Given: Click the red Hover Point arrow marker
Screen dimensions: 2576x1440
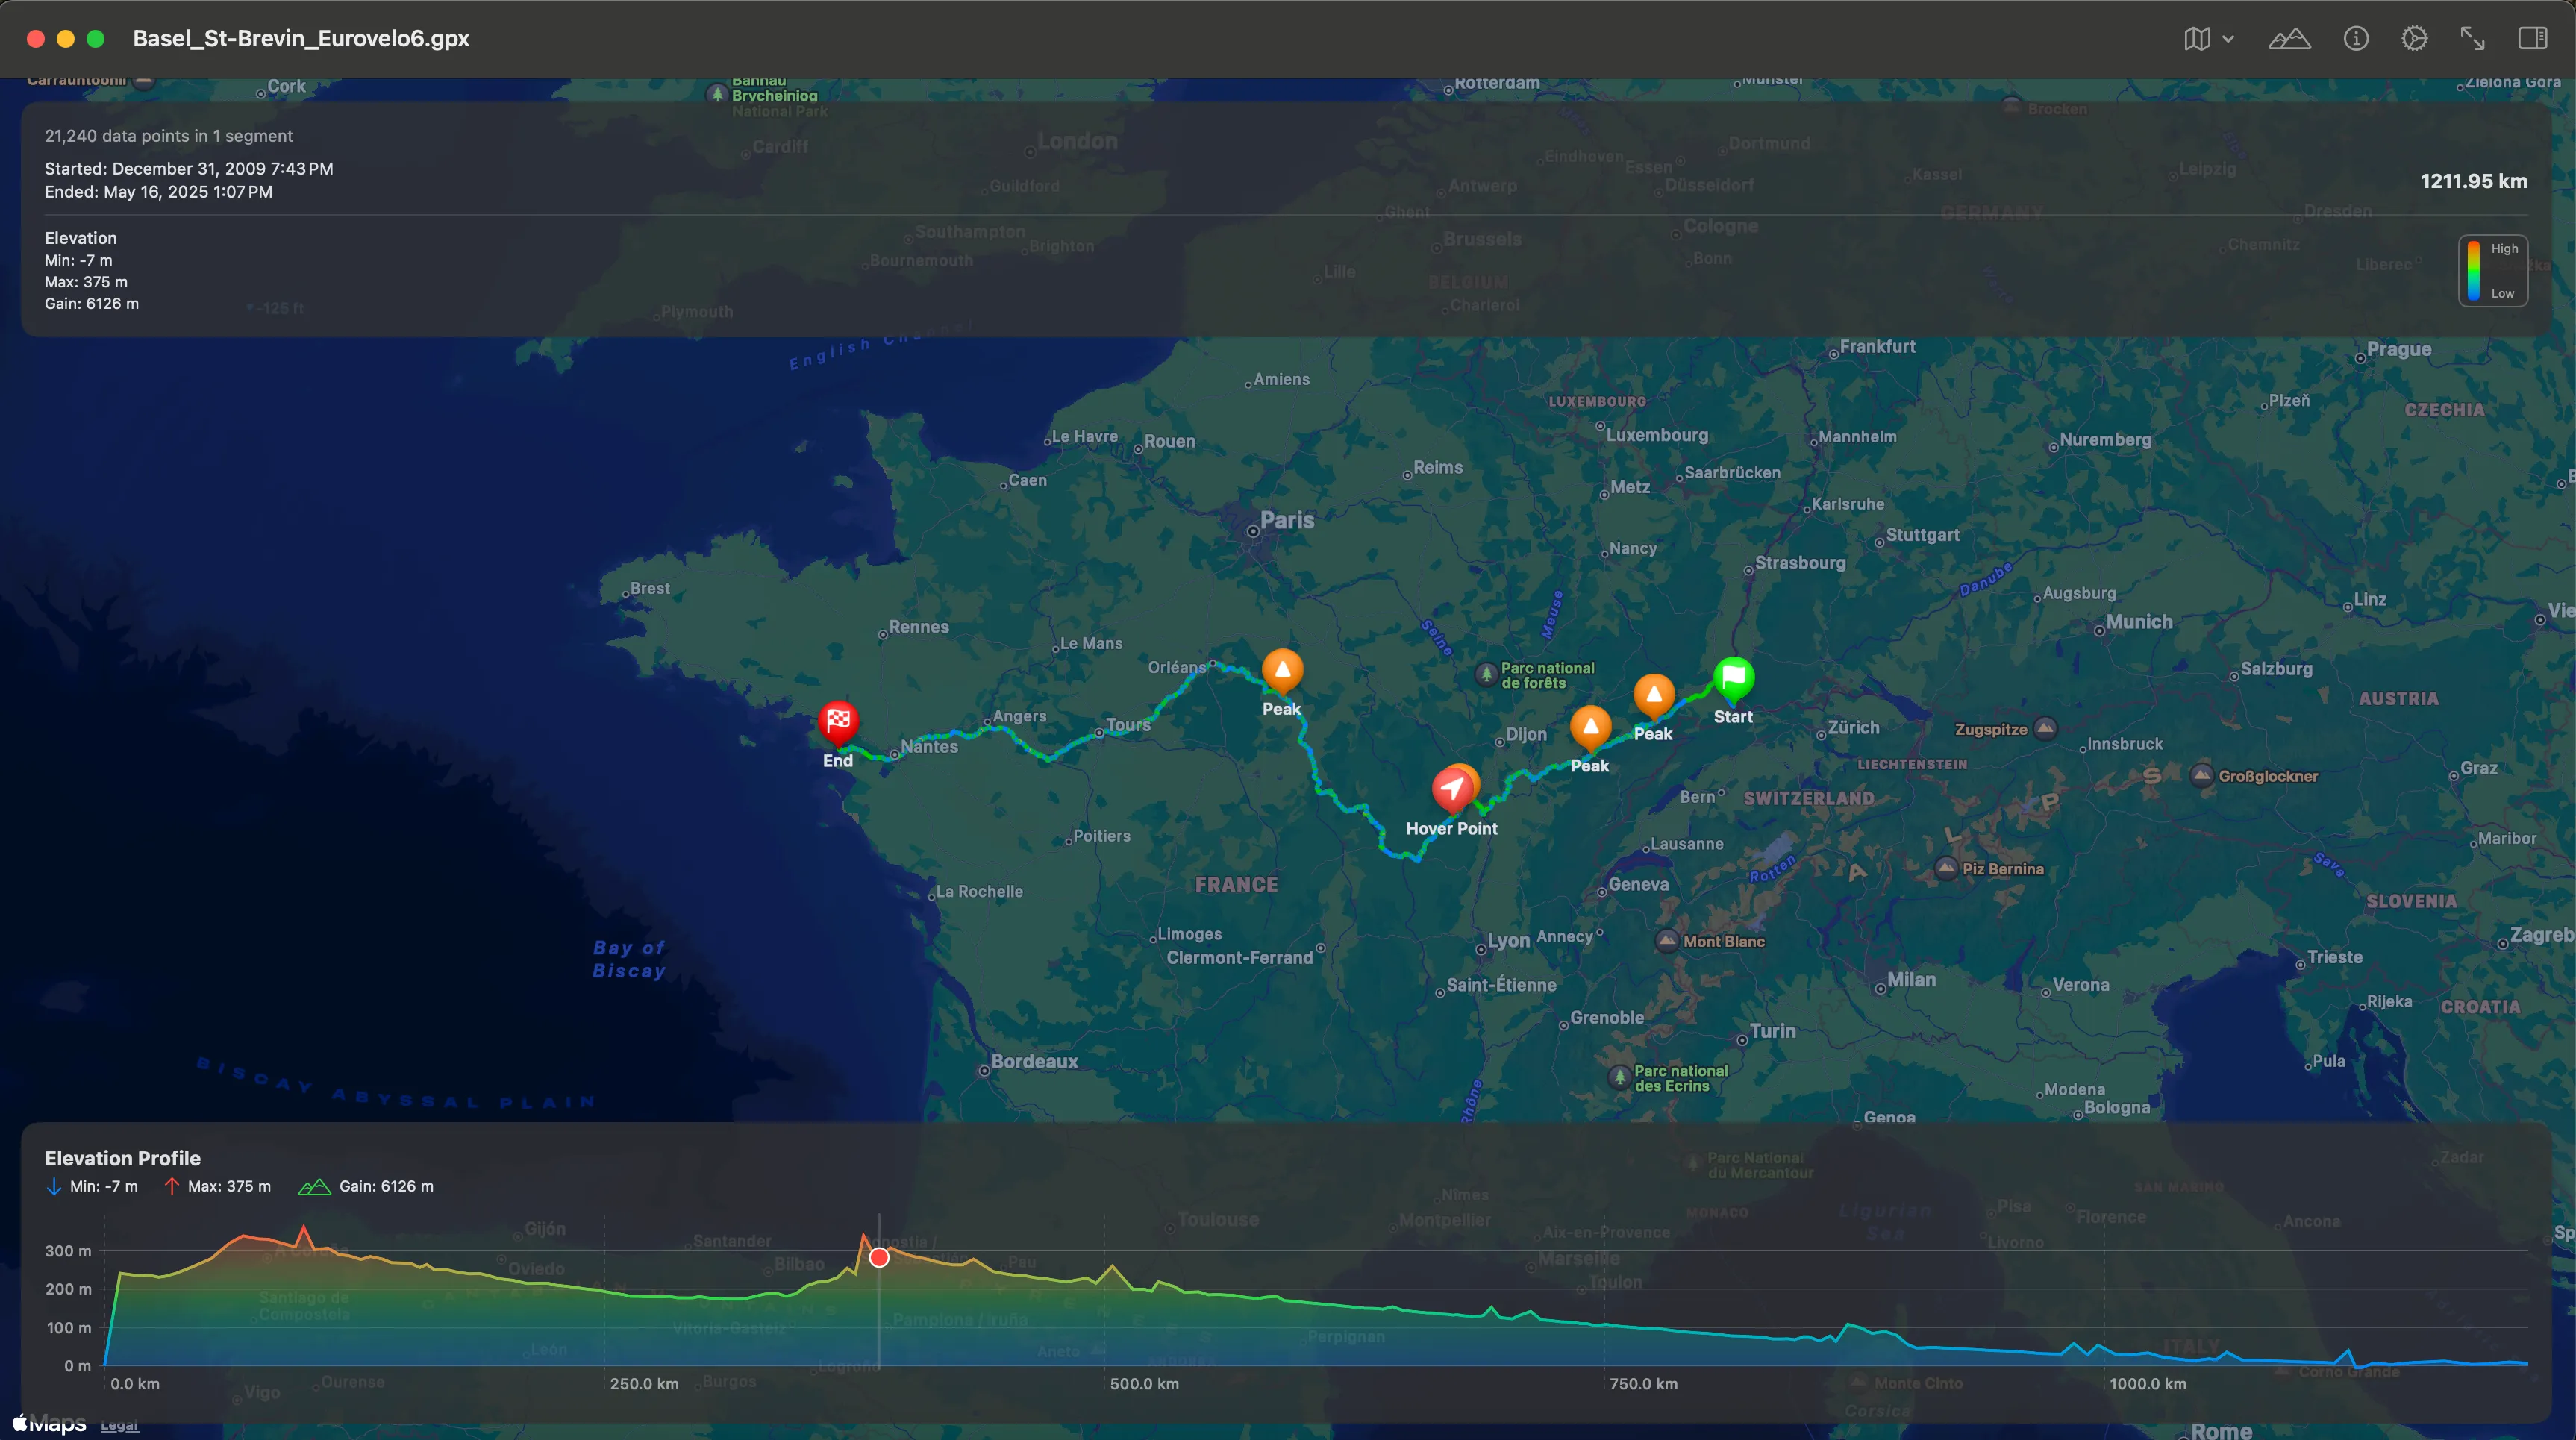Looking at the screenshot, I should coord(1452,790).
